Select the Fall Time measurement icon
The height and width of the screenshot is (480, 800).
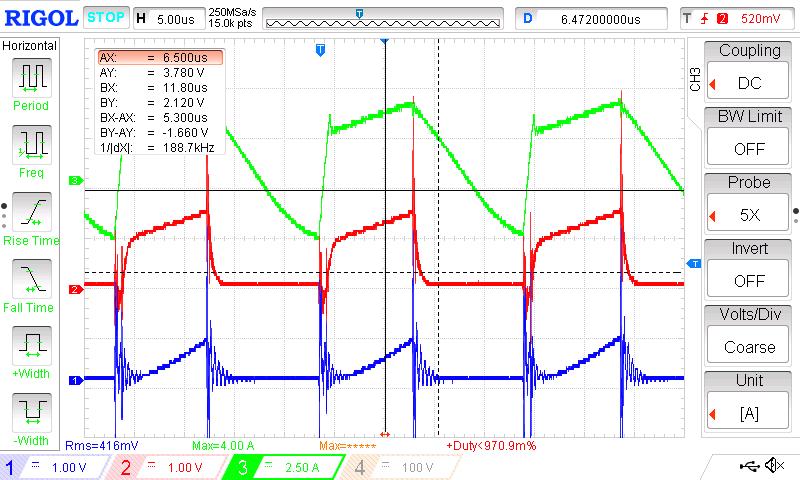tap(32, 279)
